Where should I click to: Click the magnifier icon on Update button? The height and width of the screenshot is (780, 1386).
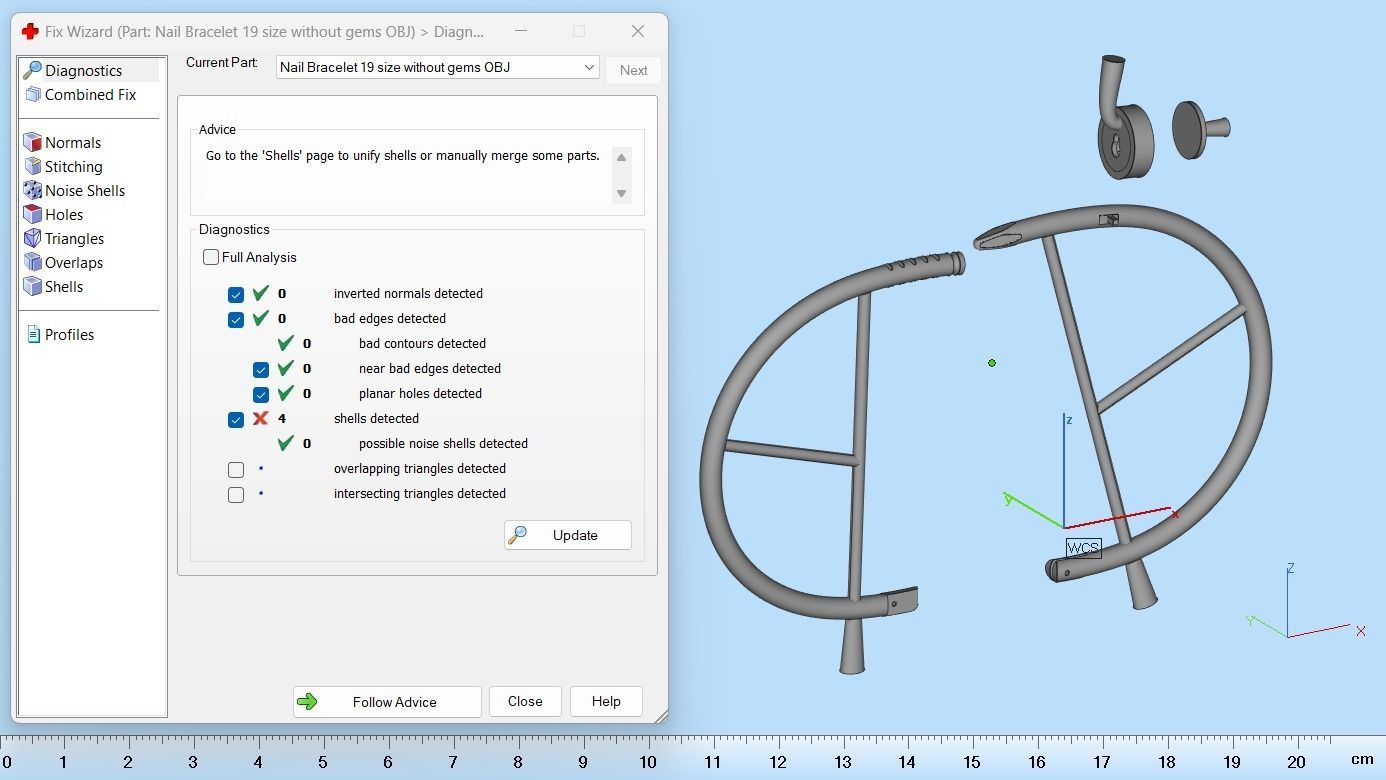(x=517, y=535)
